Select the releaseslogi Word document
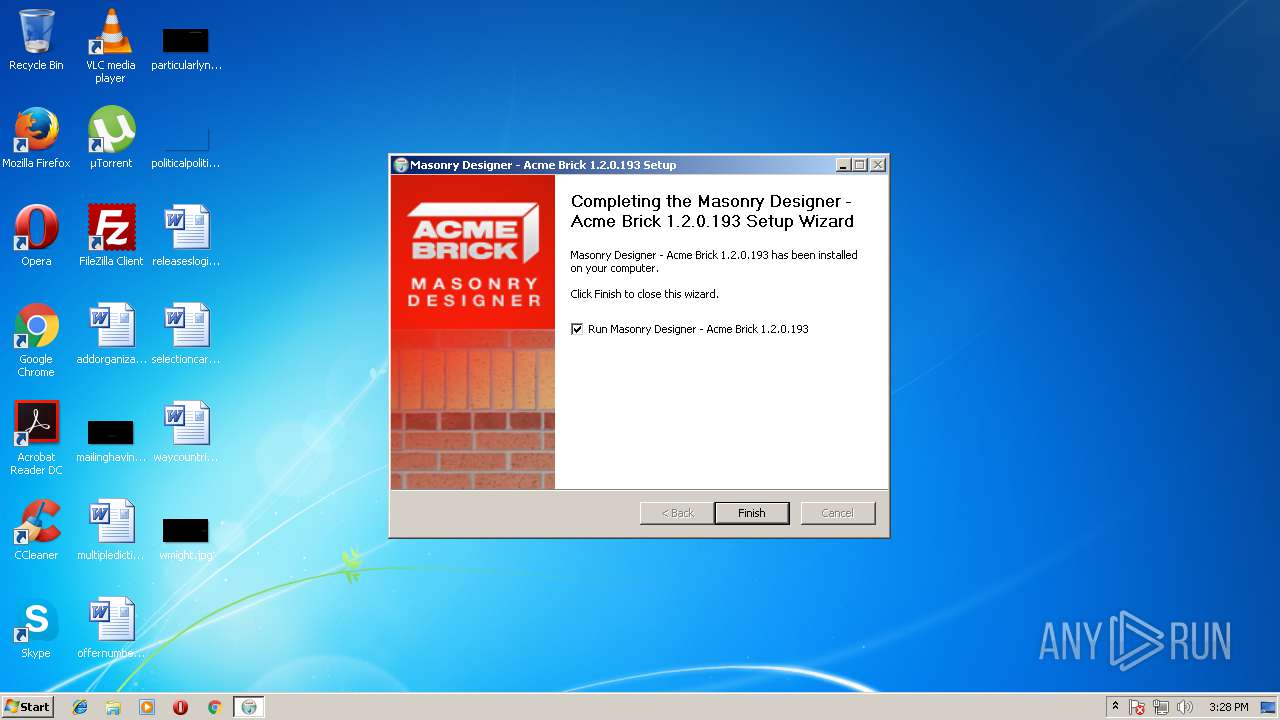The height and width of the screenshot is (720, 1280). (x=186, y=237)
